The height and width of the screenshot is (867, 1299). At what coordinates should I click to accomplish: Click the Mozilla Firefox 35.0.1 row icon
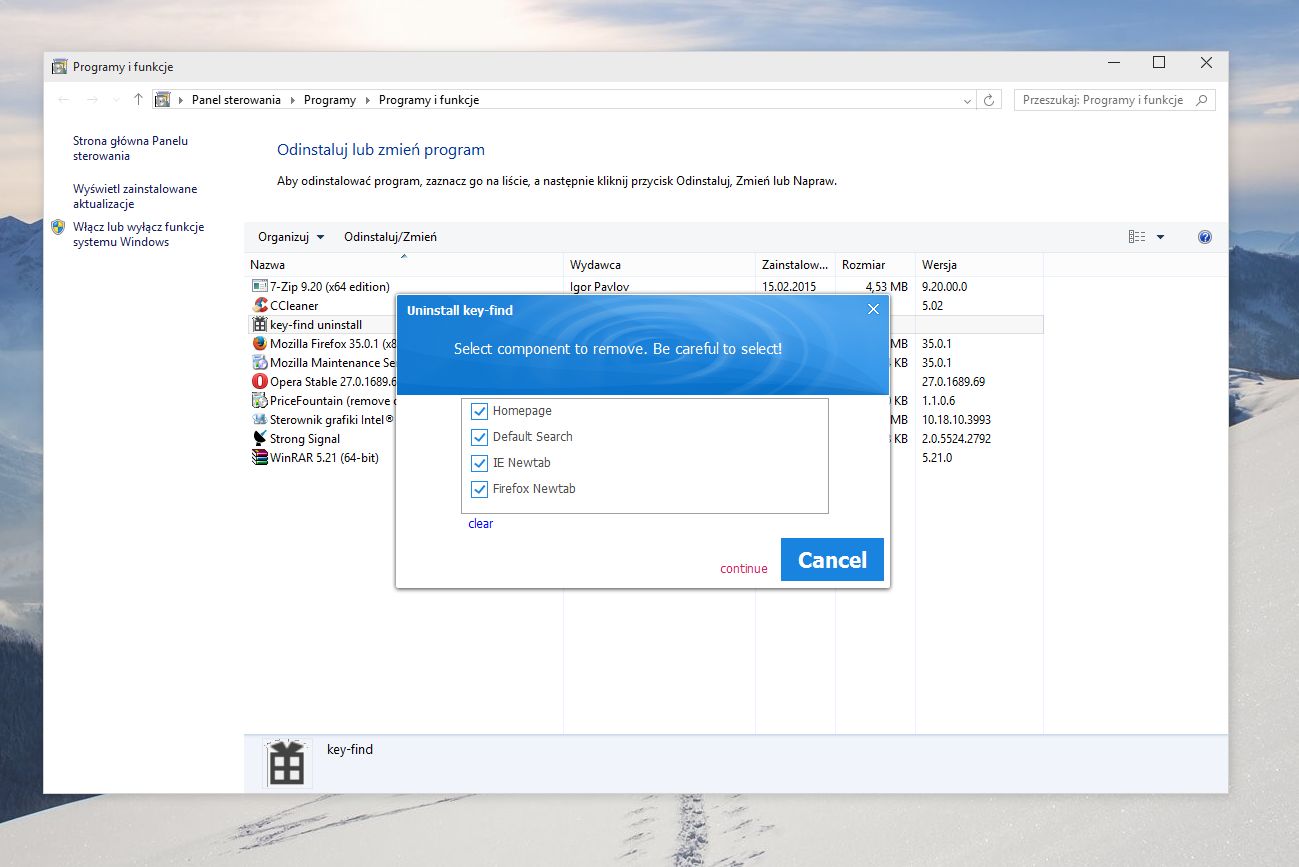pyautogui.click(x=260, y=344)
